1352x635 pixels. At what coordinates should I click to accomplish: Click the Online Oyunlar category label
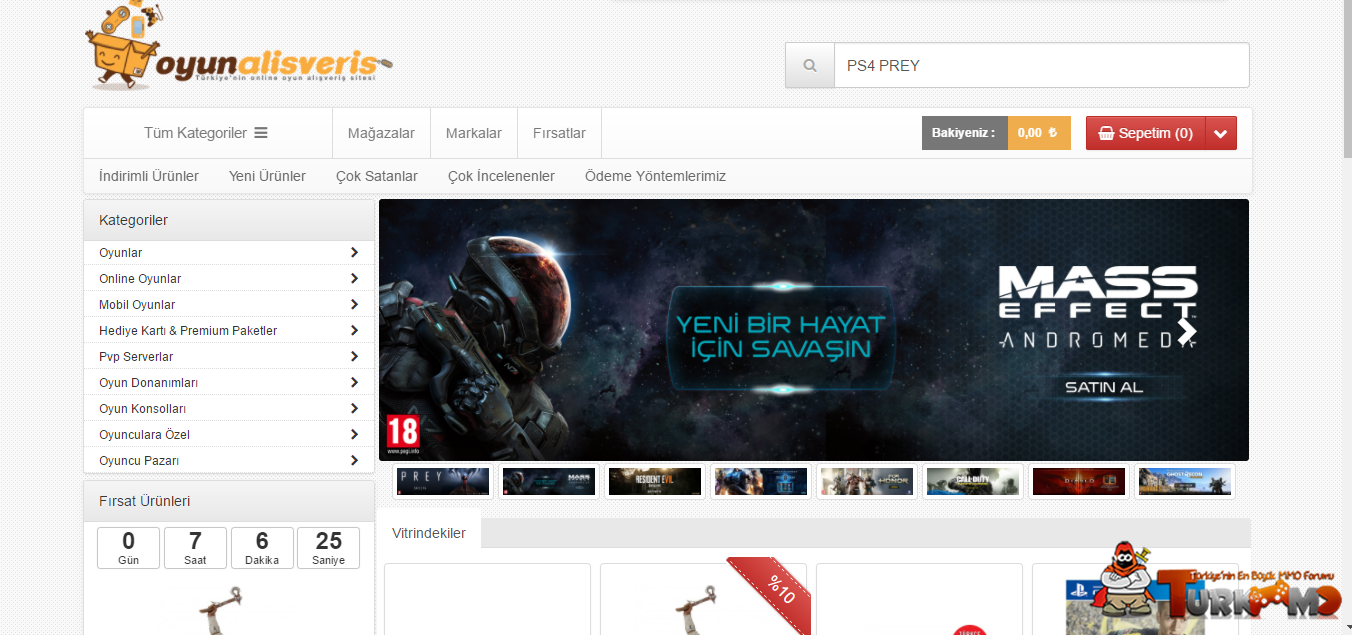pos(140,279)
